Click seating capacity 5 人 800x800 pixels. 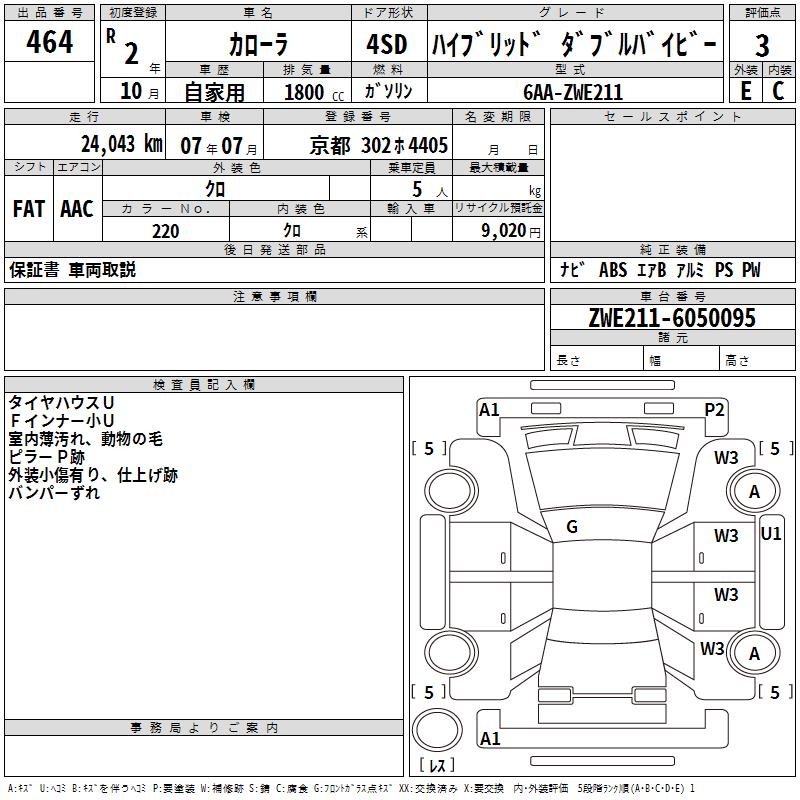[x=430, y=190]
